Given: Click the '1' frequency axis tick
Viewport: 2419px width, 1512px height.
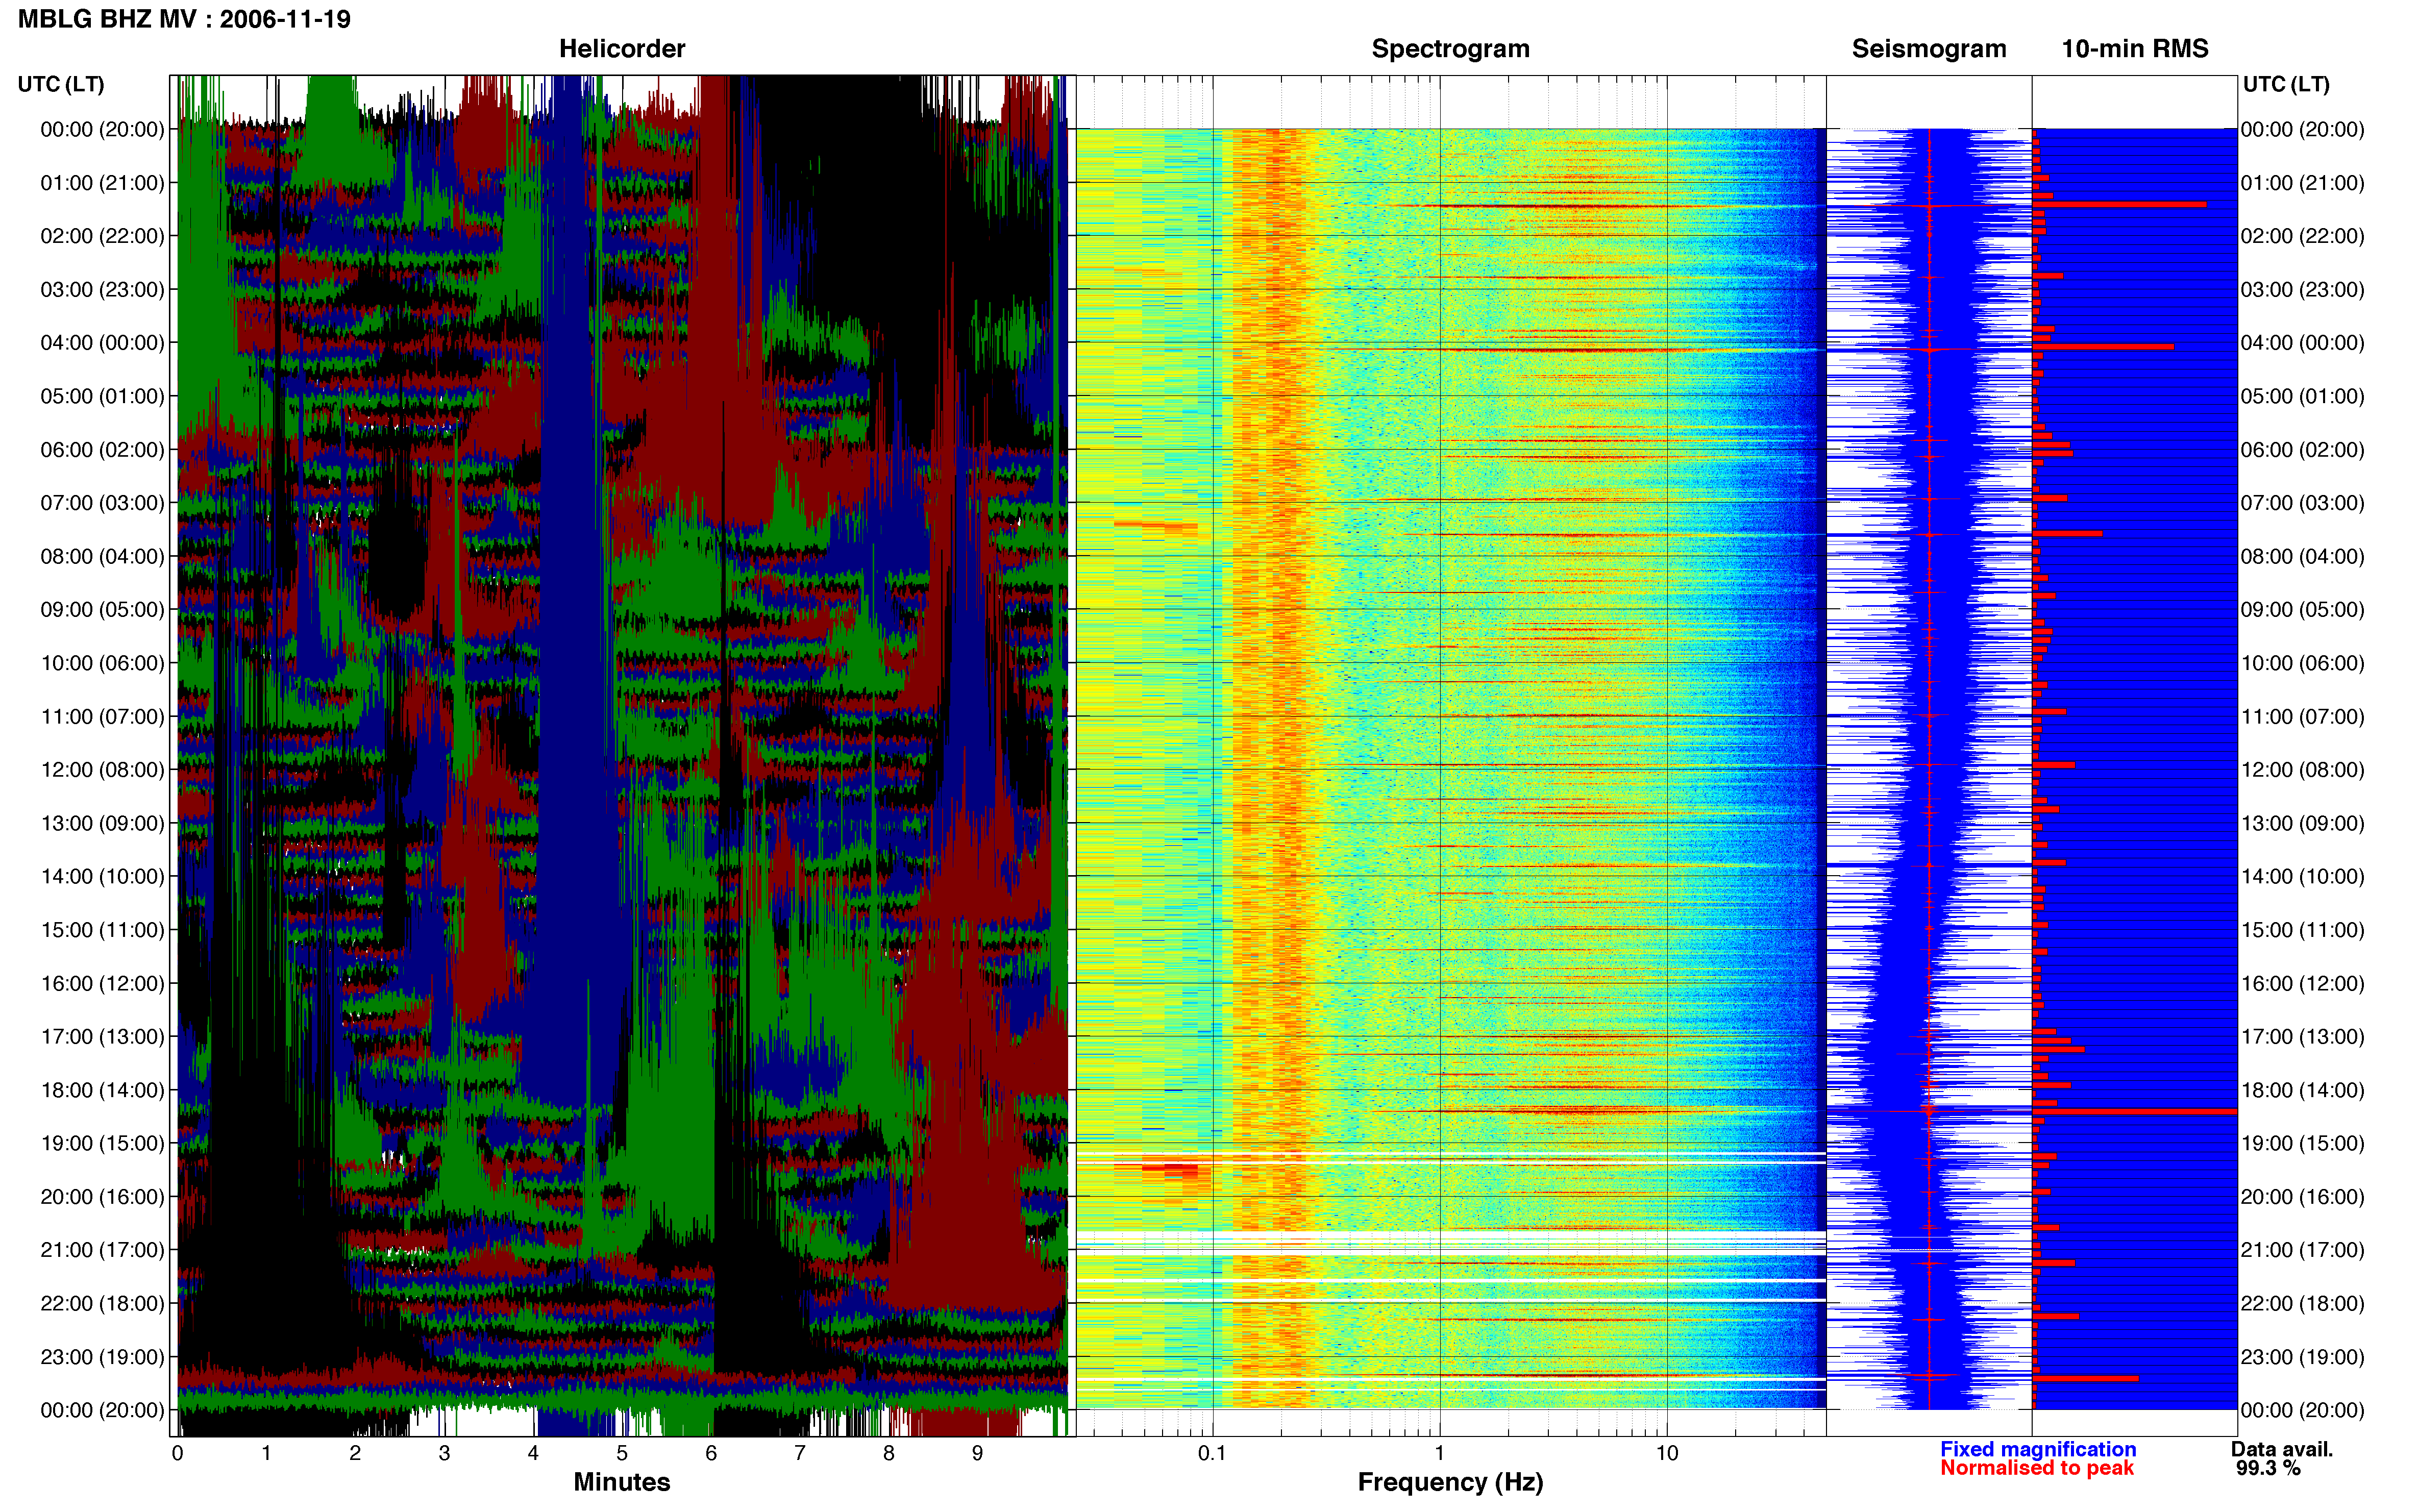Looking at the screenshot, I should [1439, 1453].
